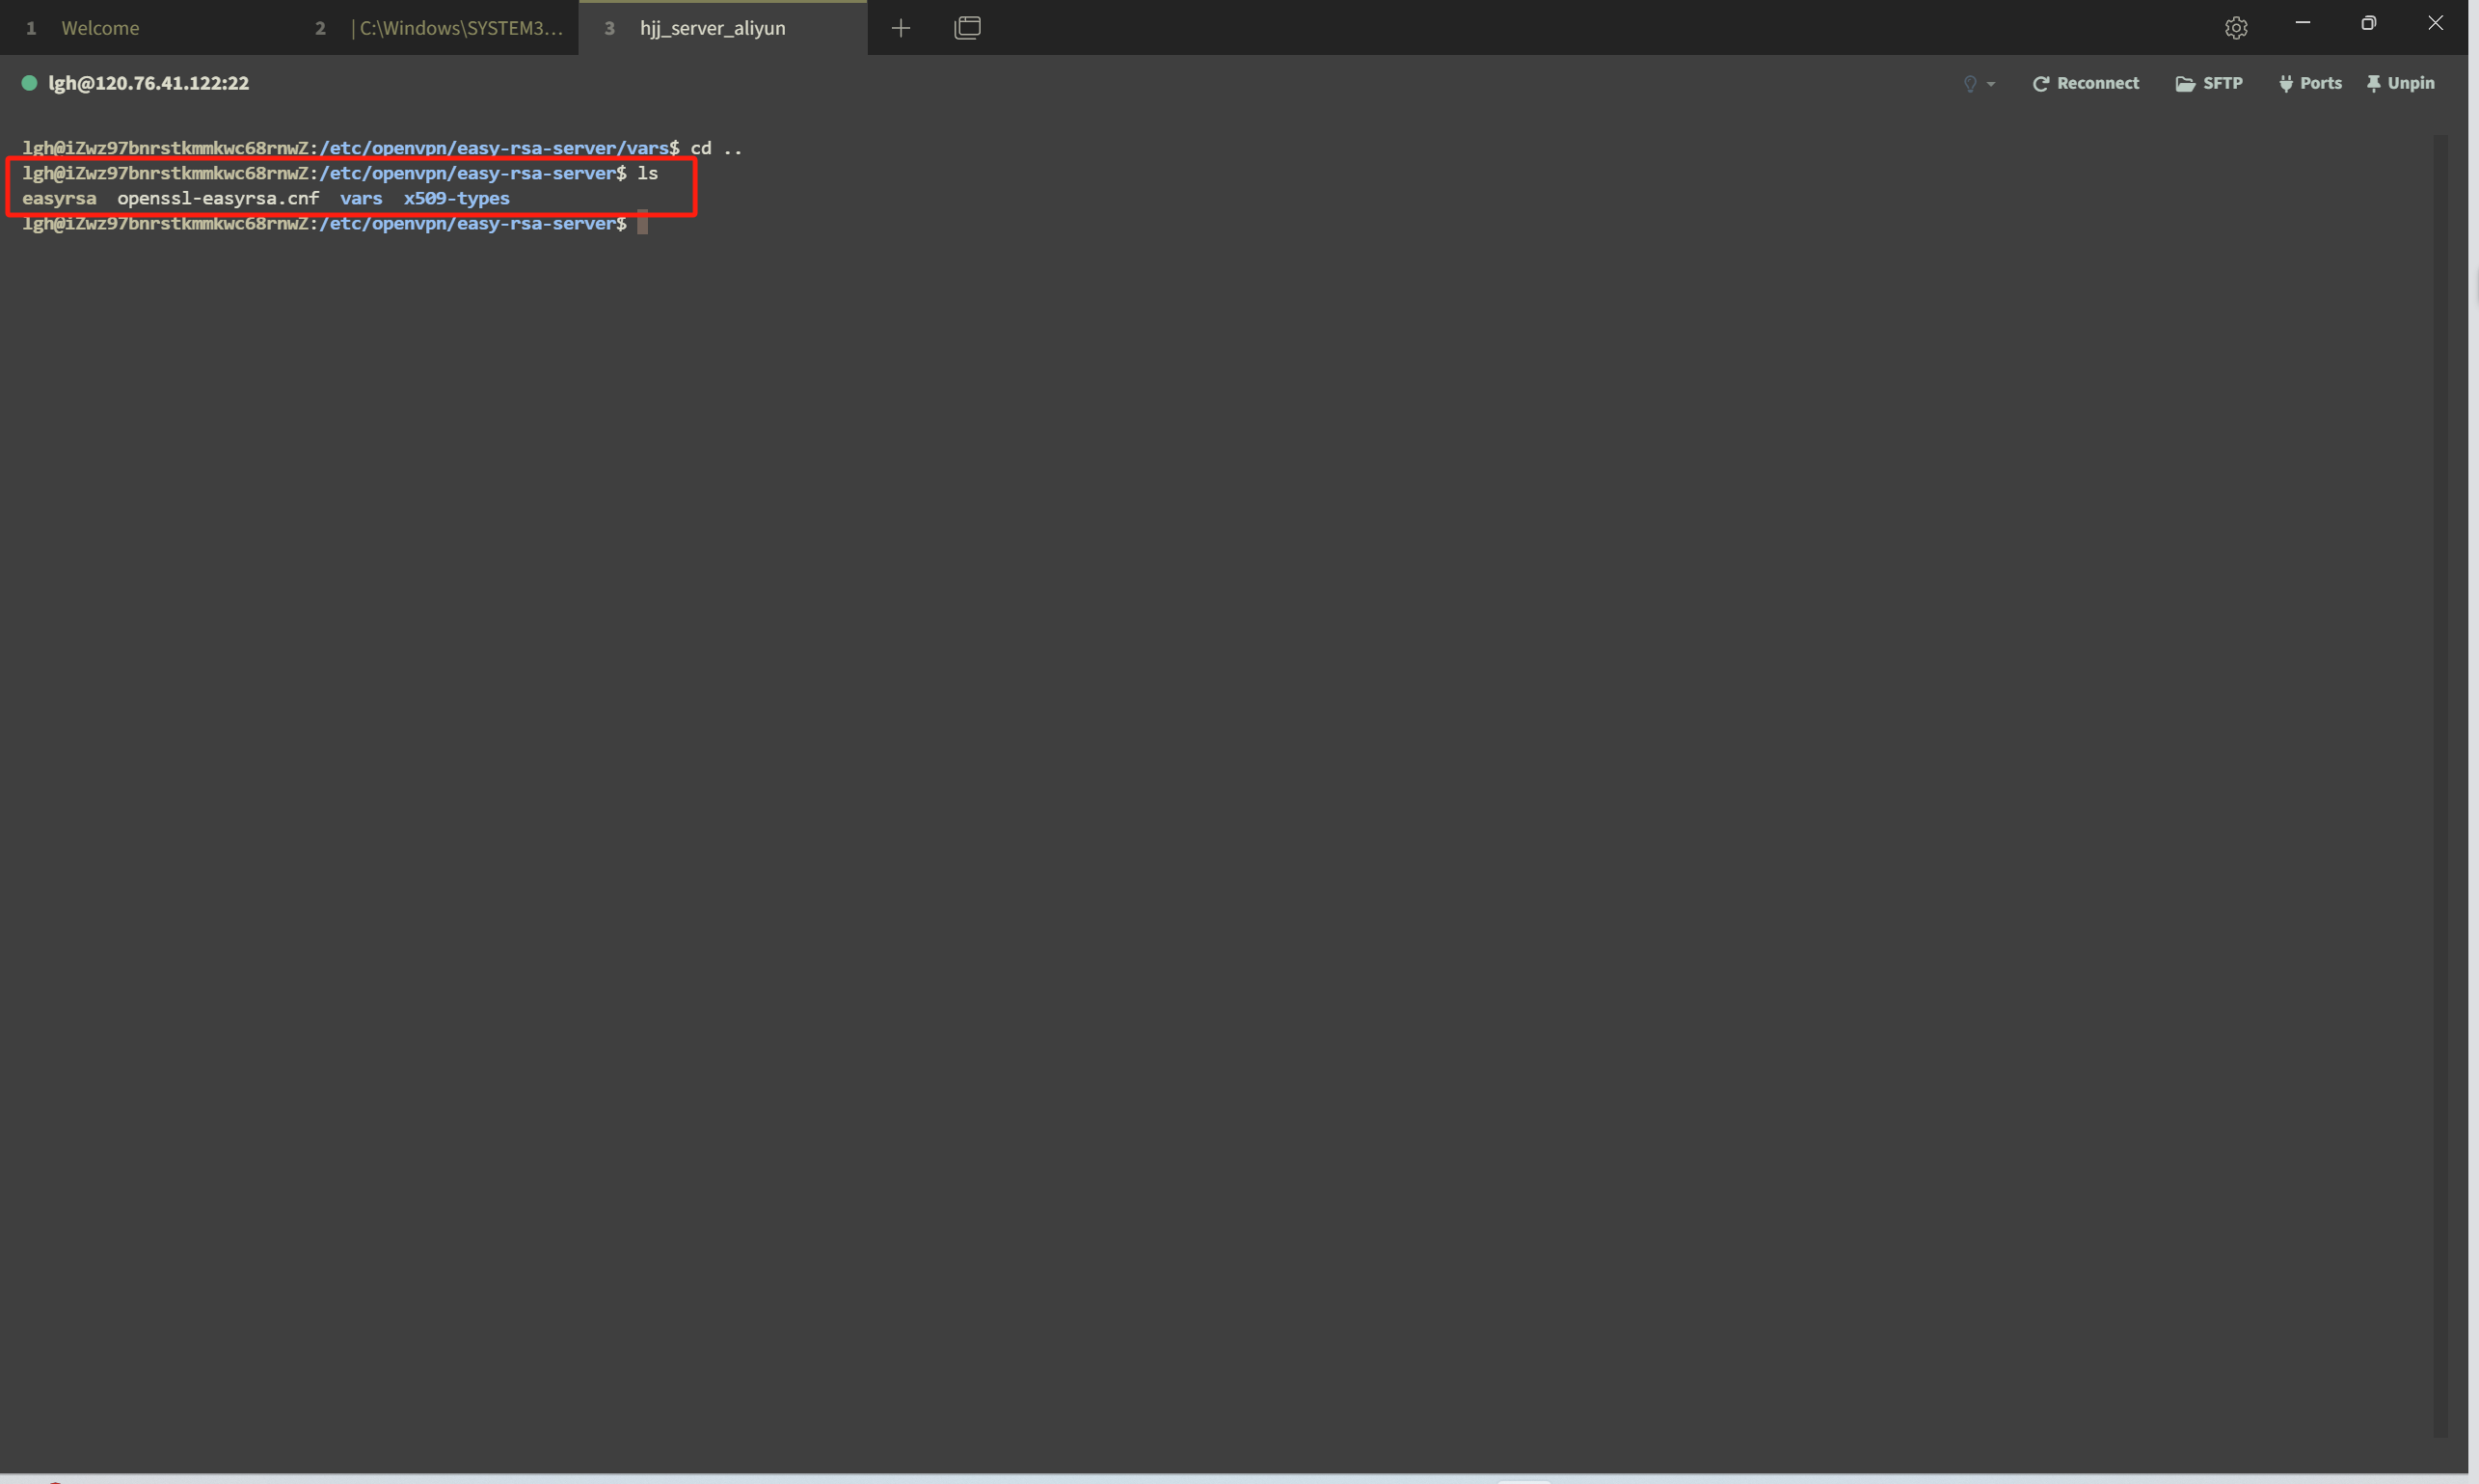Click the lightbulb hints icon
The width and height of the screenshot is (2479, 1484).
point(1970,84)
